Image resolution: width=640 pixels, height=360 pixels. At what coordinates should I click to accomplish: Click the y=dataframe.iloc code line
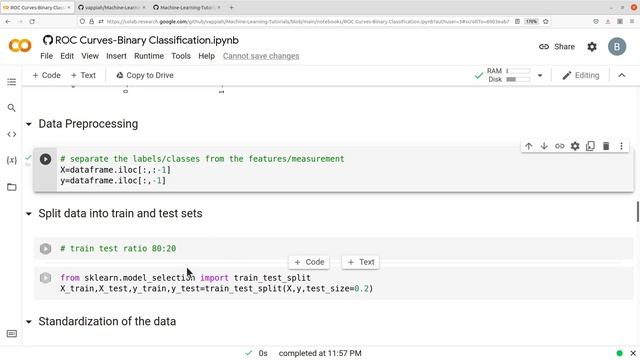point(113,181)
